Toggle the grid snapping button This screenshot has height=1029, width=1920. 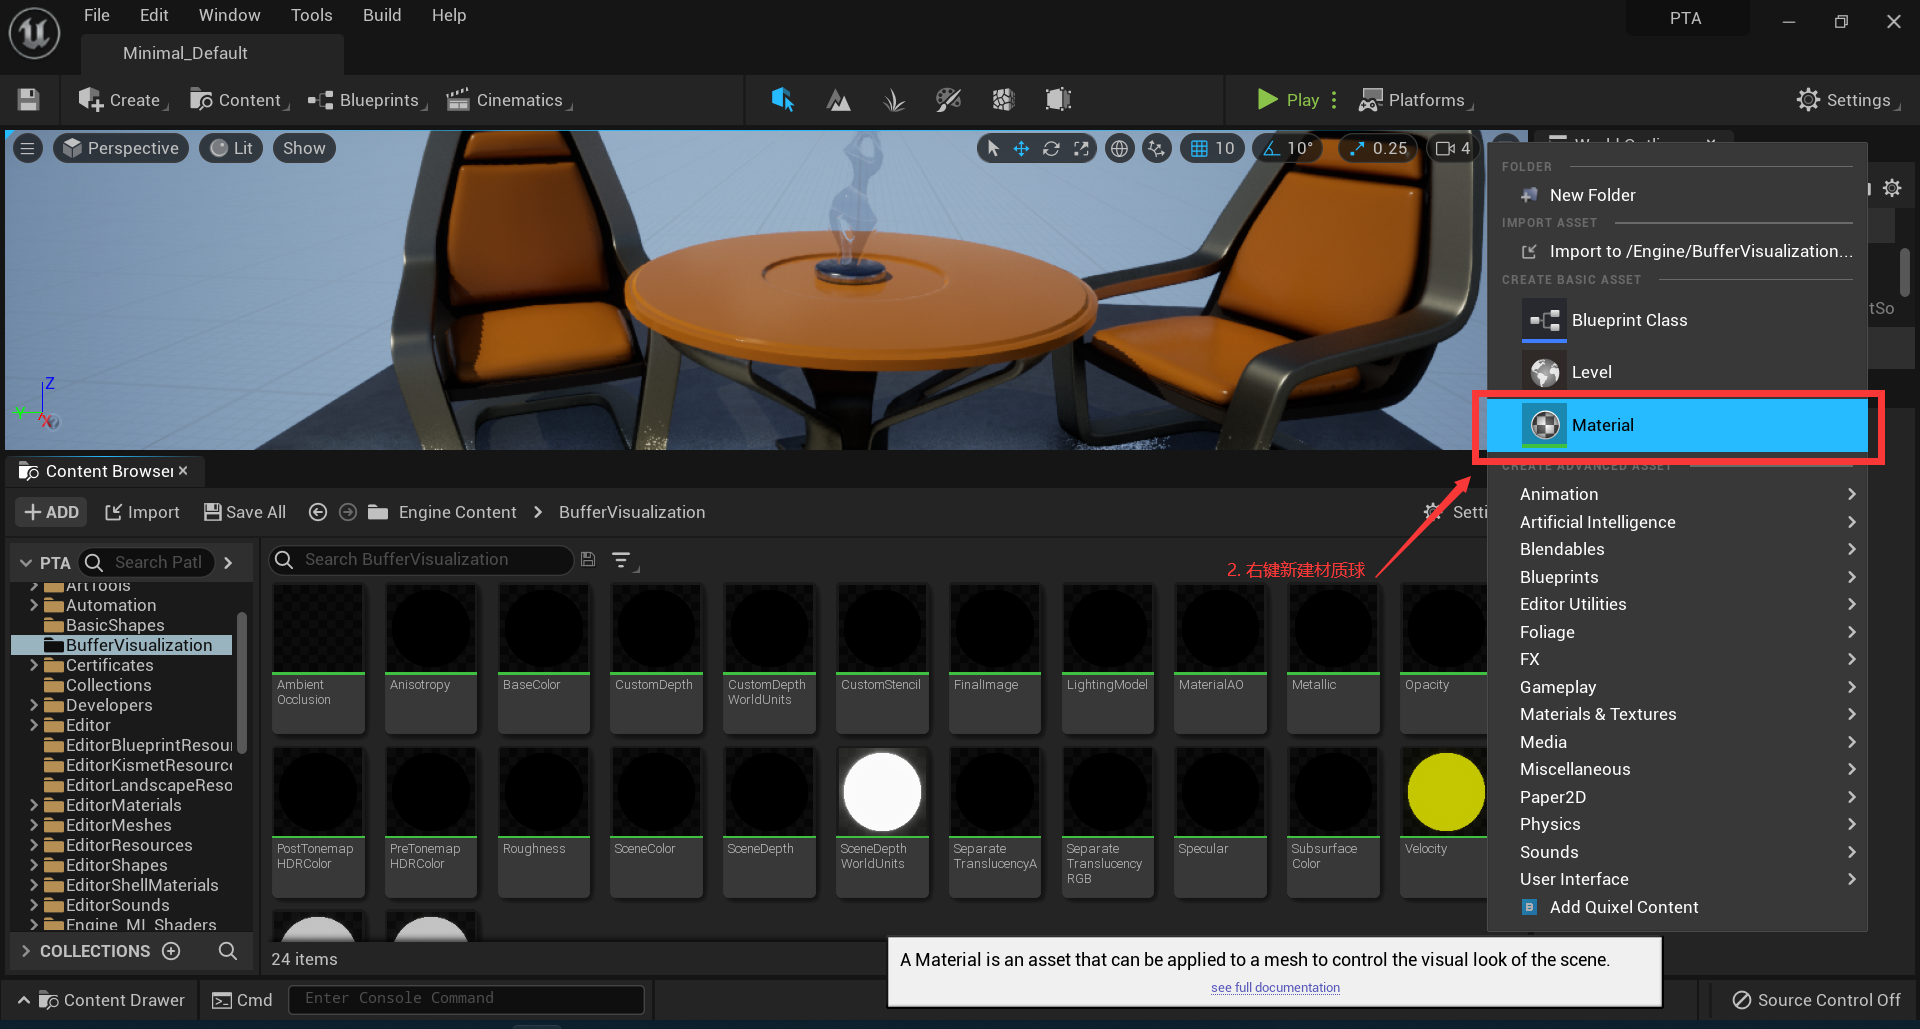tap(1199, 149)
